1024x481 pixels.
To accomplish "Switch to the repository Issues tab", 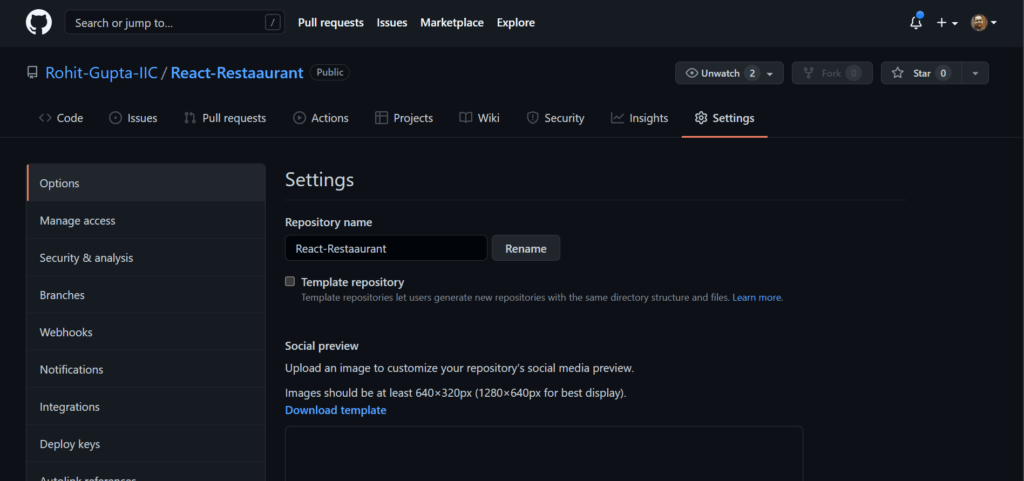I will pos(133,118).
